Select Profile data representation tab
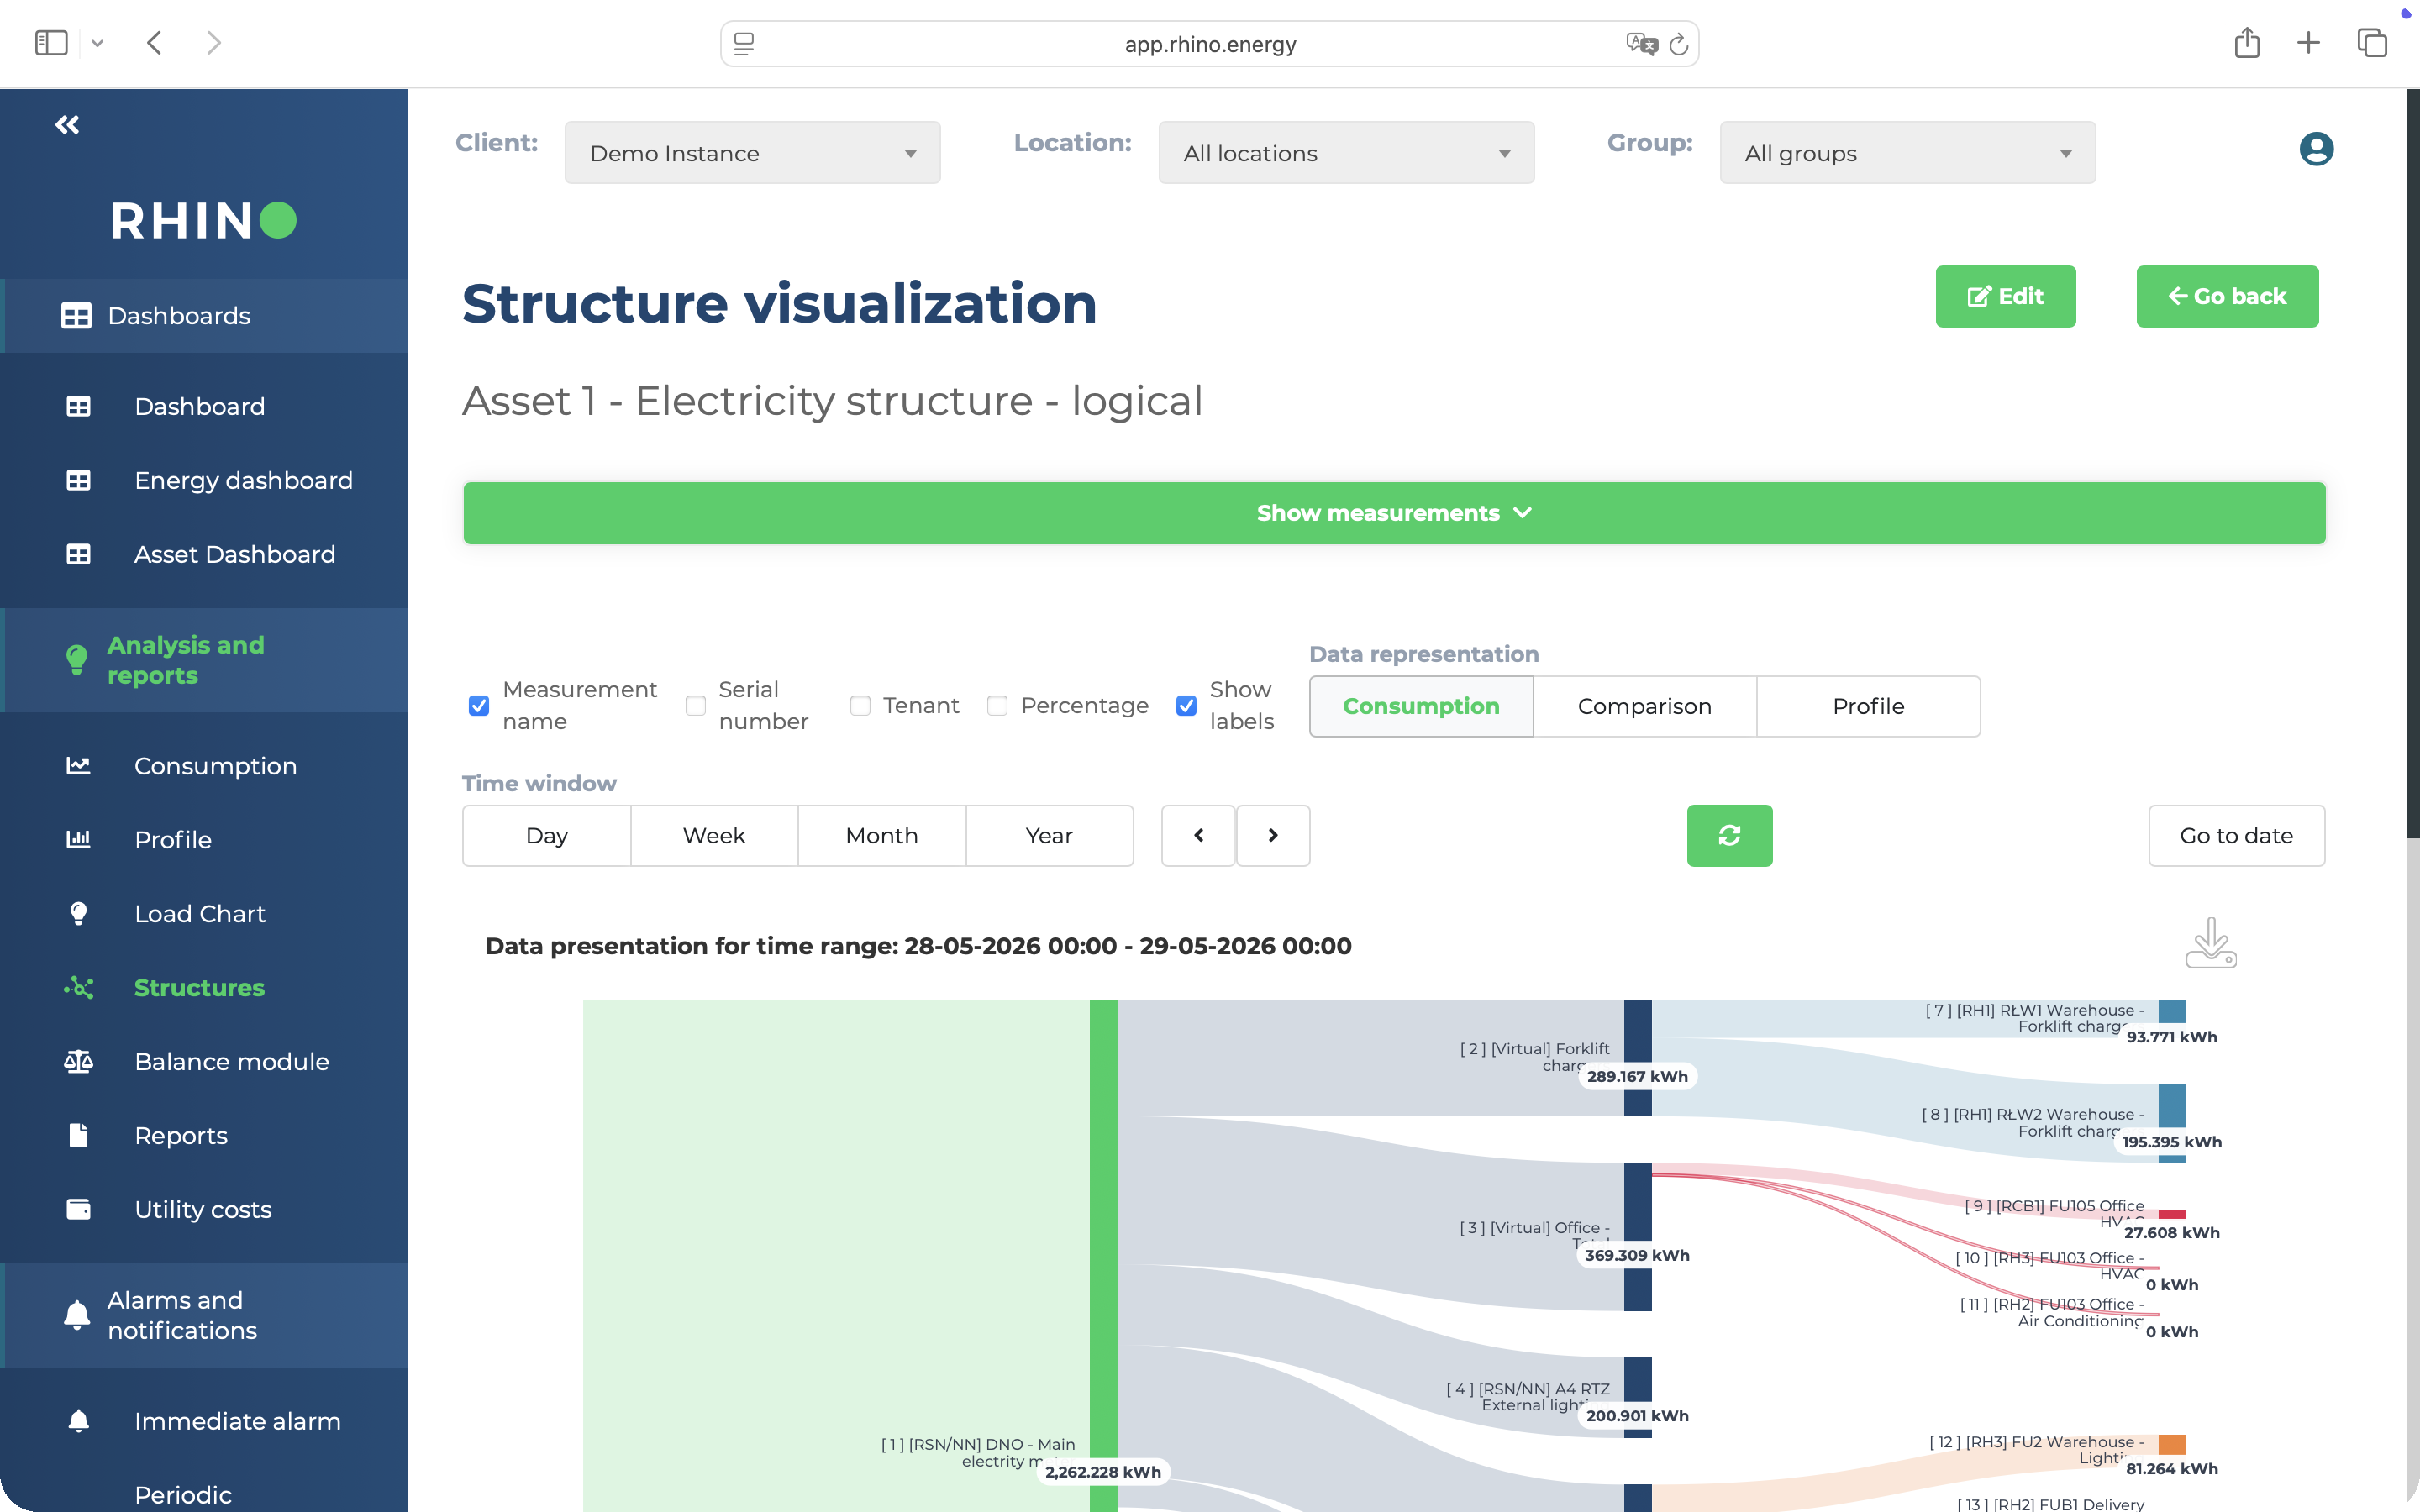 (1868, 706)
